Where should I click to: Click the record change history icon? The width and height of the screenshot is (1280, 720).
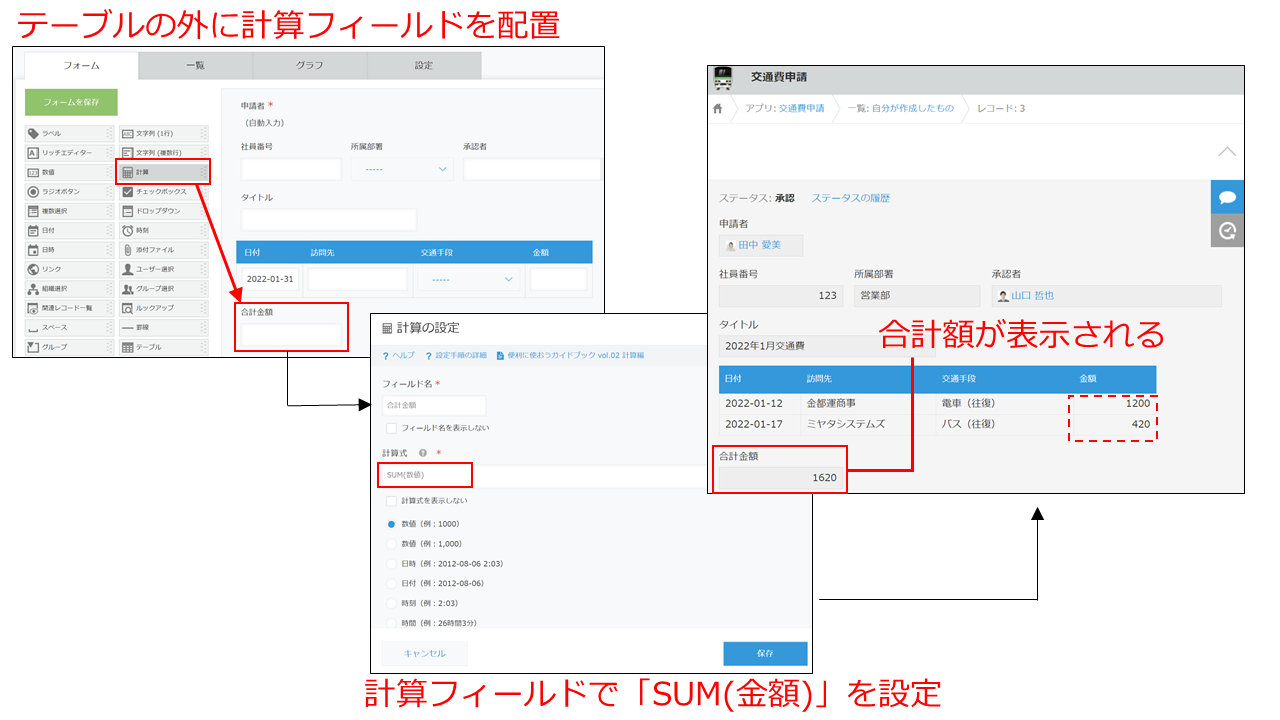coord(1227,230)
